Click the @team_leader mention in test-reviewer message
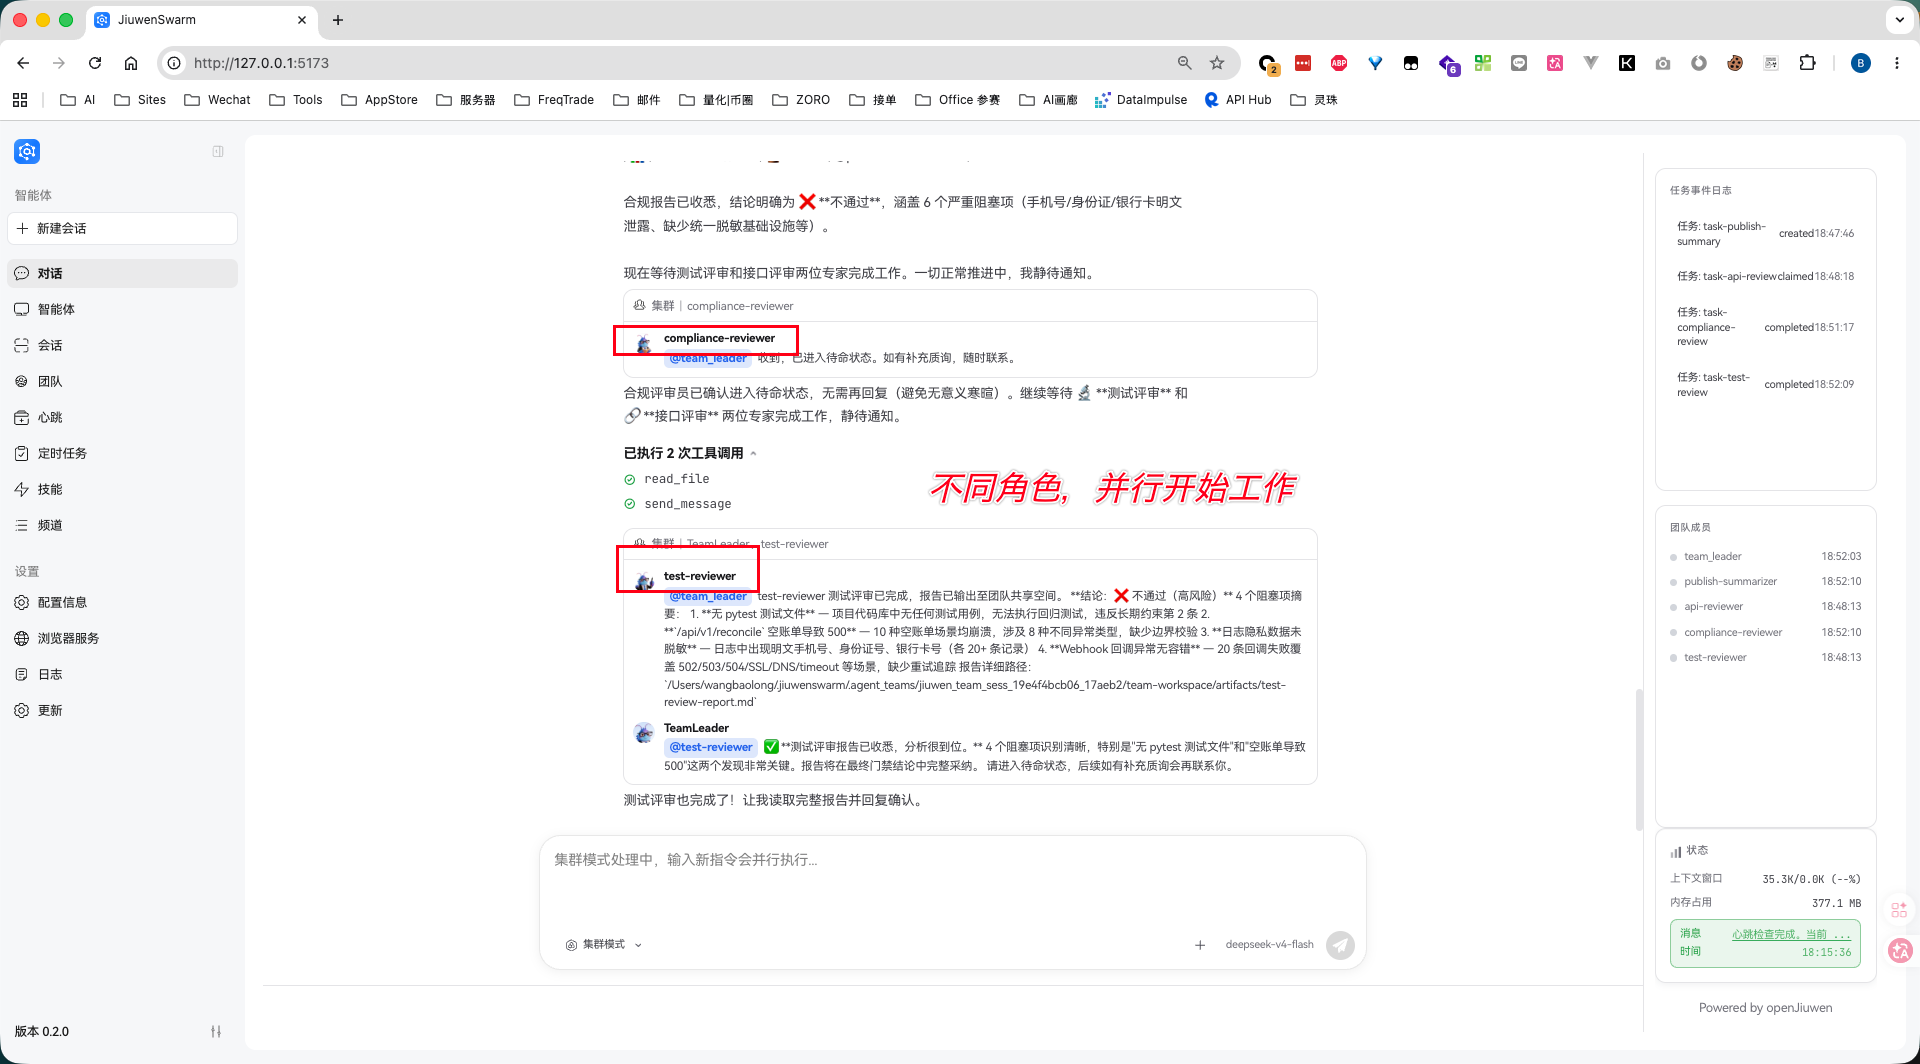This screenshot has height=1064, width=1920. click(708, 596)
